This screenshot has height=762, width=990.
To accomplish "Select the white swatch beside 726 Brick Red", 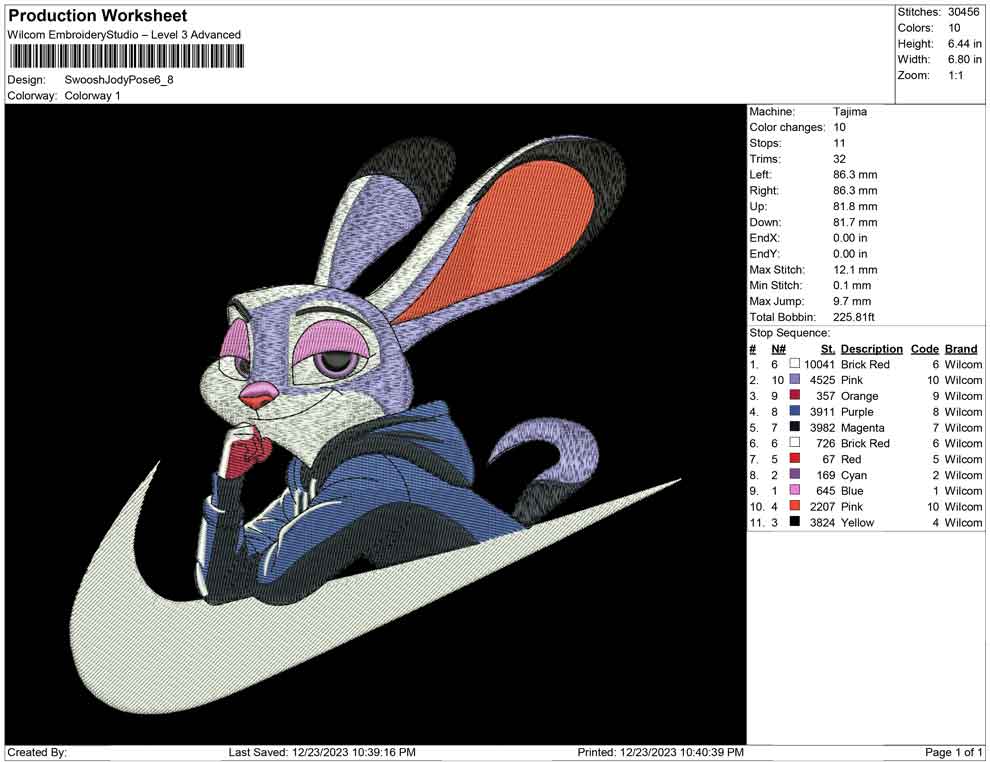I will tap(794, 443).
